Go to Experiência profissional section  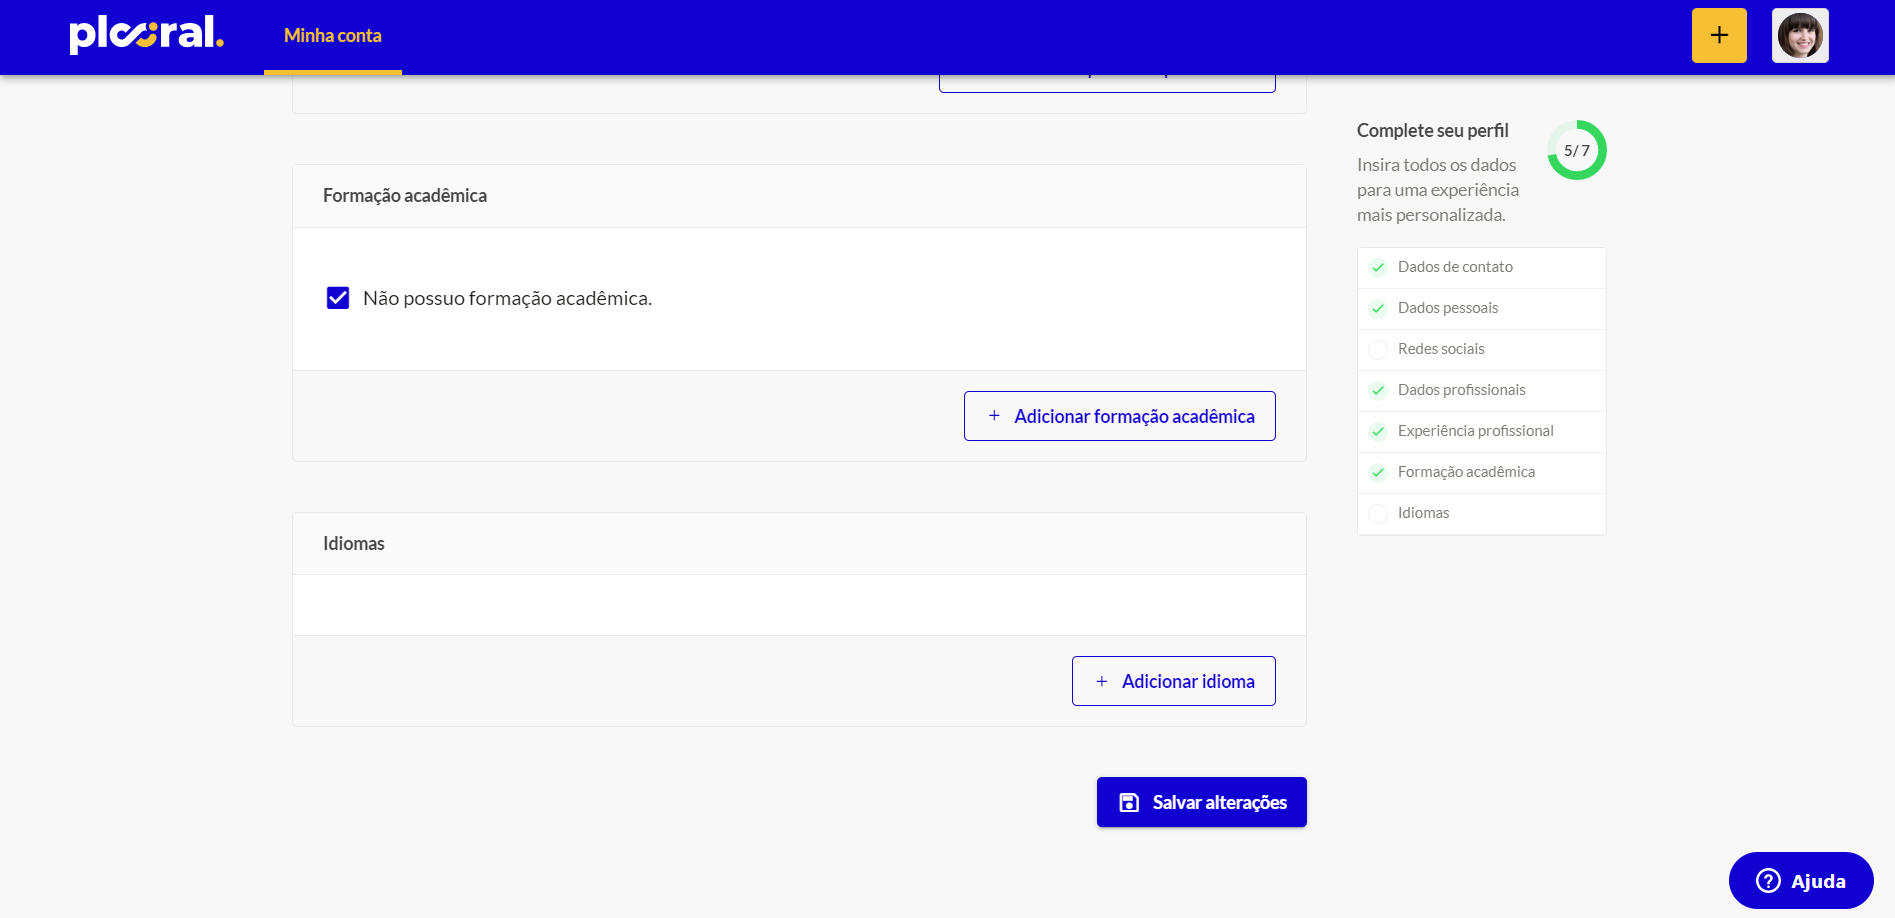tap(1481, 432)
